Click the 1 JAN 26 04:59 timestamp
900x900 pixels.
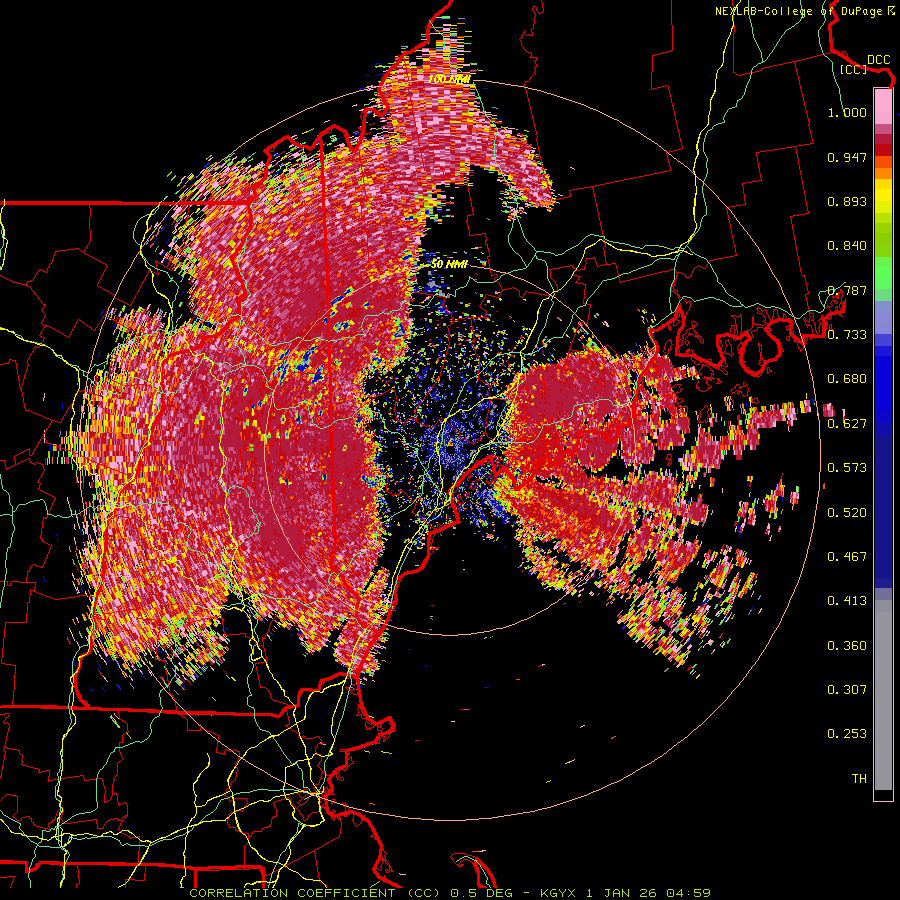[x=649, y=893]
